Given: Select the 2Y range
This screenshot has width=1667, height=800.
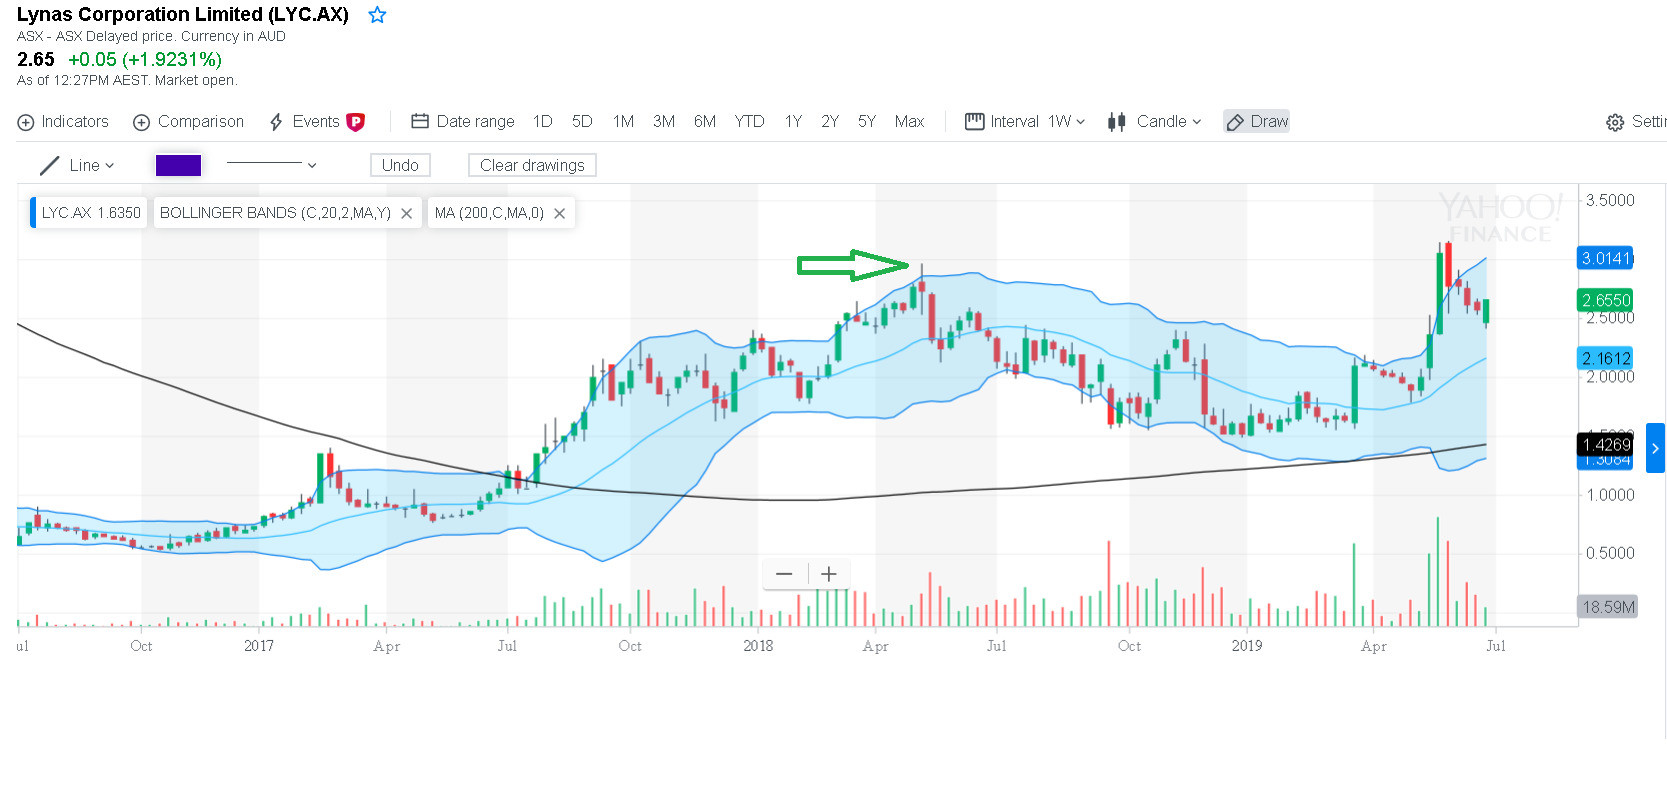Looking at the screenshot, I should pyautogui.click(x=830, y=122).
